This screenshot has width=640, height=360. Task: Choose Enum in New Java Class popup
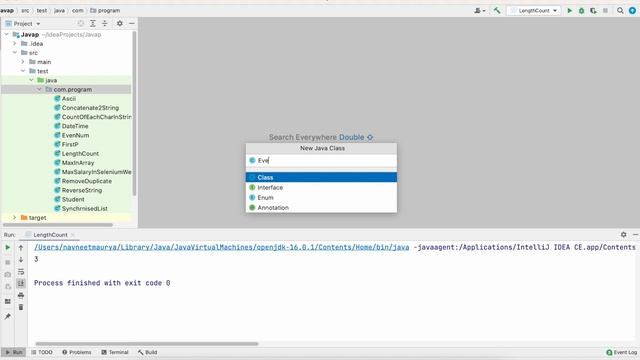(x=321, y=198)
